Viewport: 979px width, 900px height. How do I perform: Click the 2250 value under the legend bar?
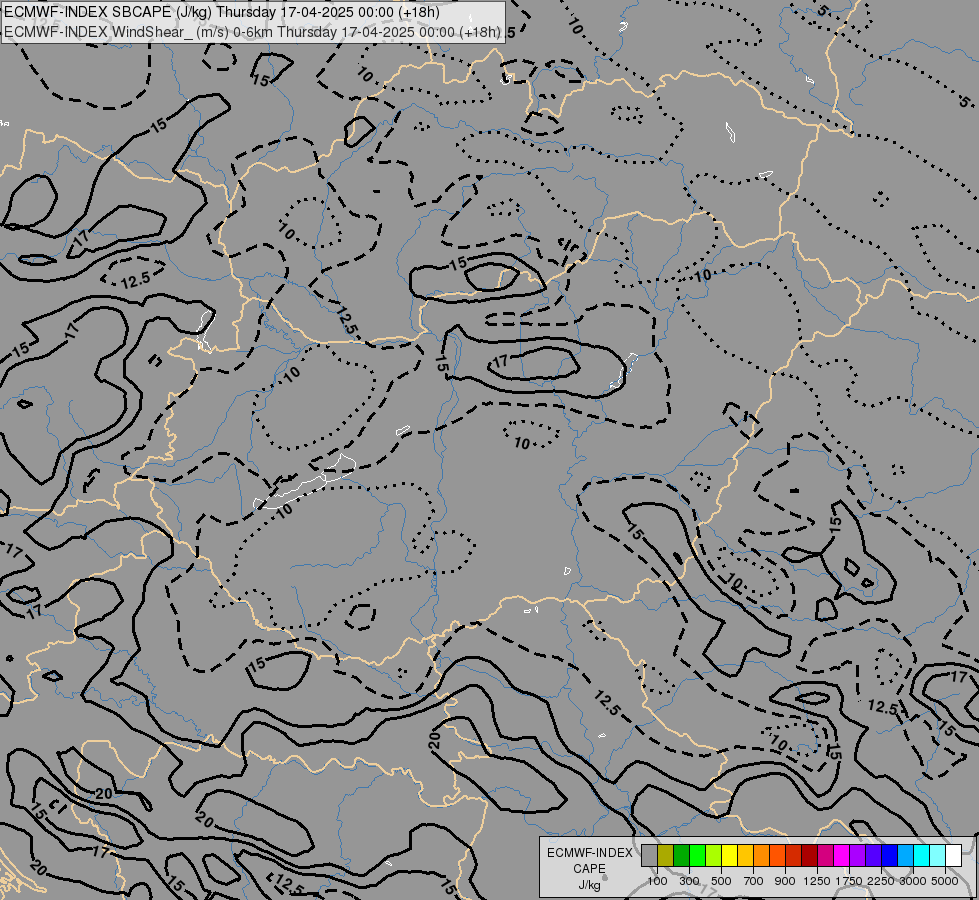pyautogui.click(x=880, y=881)
